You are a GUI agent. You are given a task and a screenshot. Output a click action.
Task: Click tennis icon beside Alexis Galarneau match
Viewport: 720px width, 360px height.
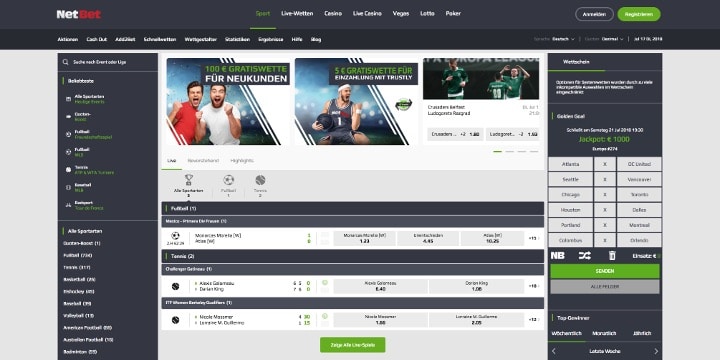175,287
